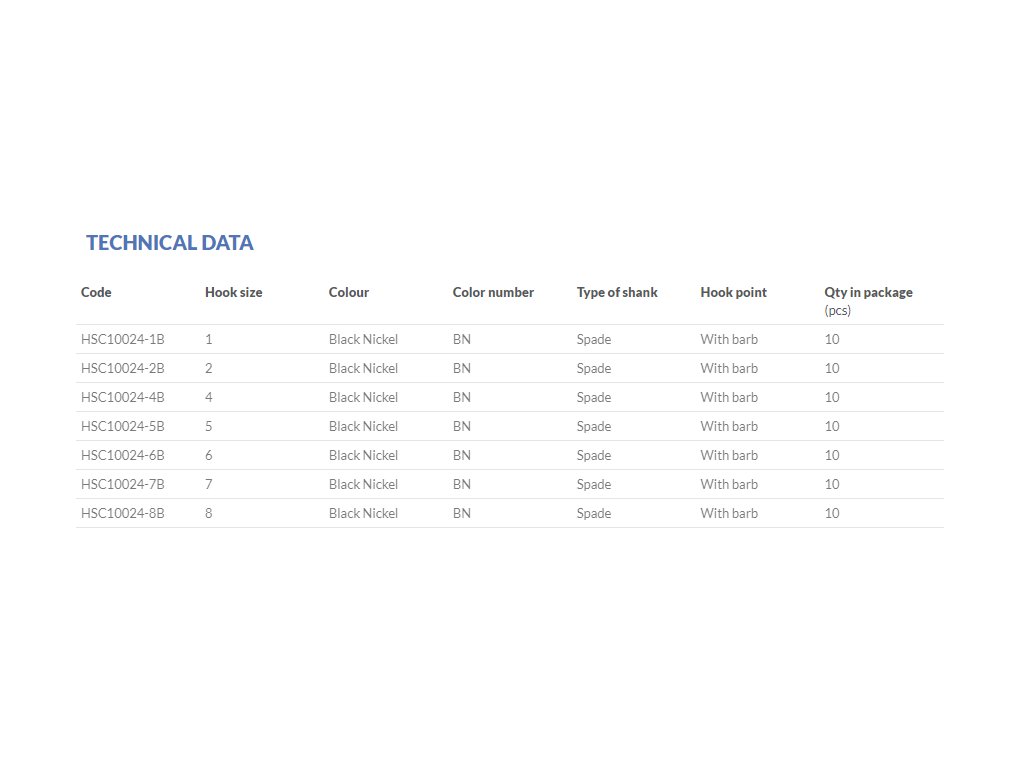
Task: Click the Code column header
Action: (96, 293)
